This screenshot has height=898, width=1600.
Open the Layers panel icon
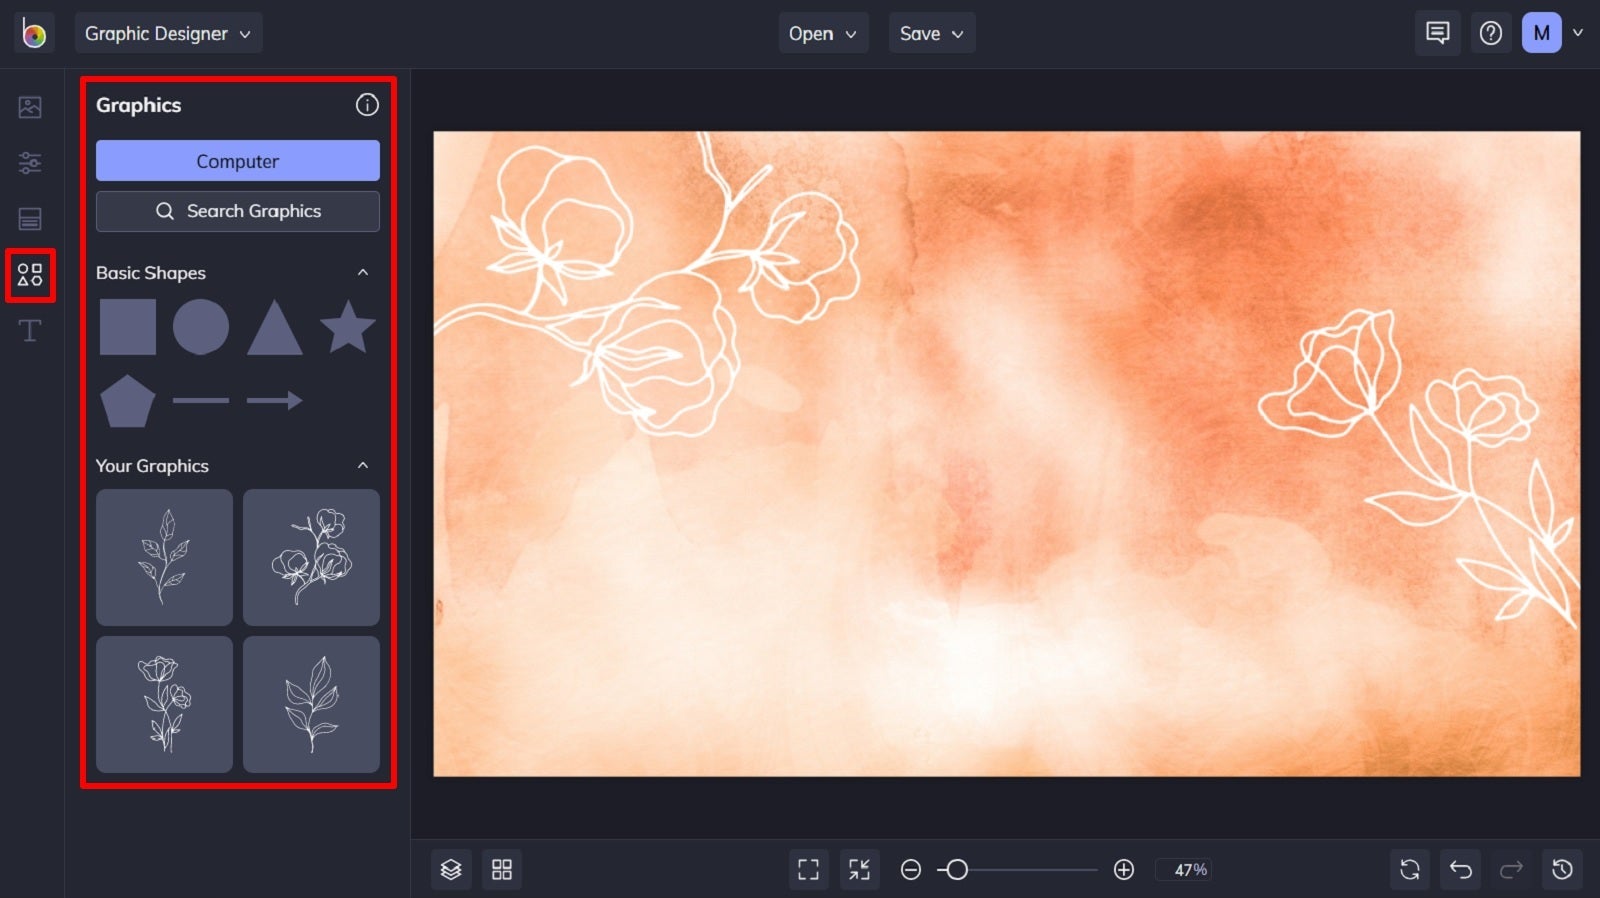tap(451, 869)
